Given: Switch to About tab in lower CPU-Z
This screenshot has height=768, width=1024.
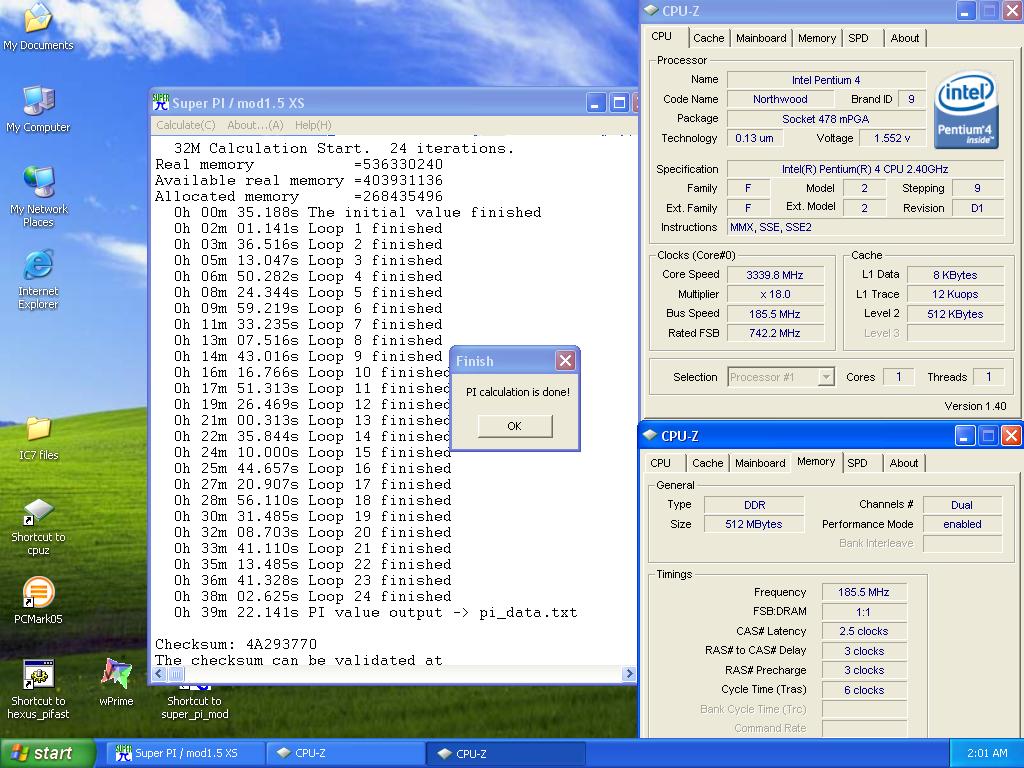Looking at the screenshot, I should tap(903, 462).
